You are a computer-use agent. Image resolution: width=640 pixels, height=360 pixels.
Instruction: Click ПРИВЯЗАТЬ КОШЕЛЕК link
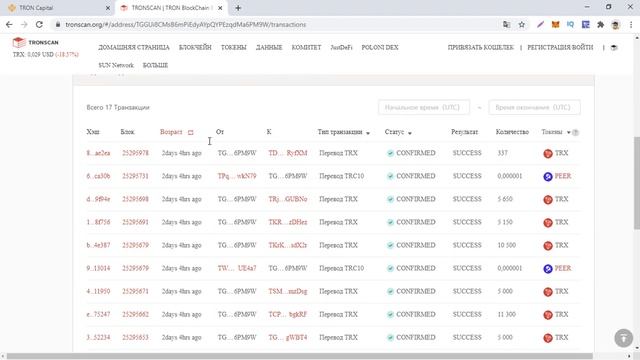(x=480, y=47)
